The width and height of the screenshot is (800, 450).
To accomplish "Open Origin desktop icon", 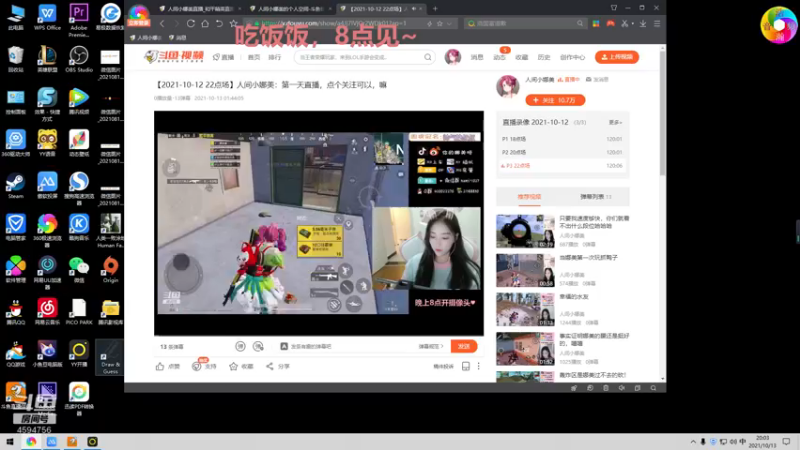I will click(x=110, y=269).
